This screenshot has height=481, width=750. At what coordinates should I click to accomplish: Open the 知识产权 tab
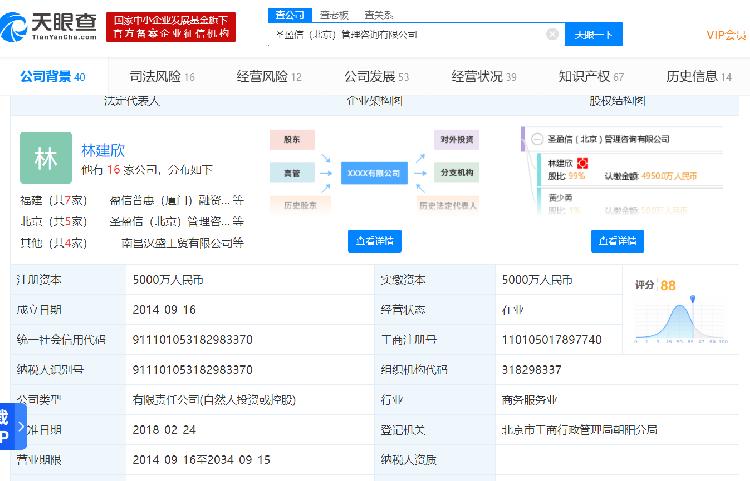591,77
